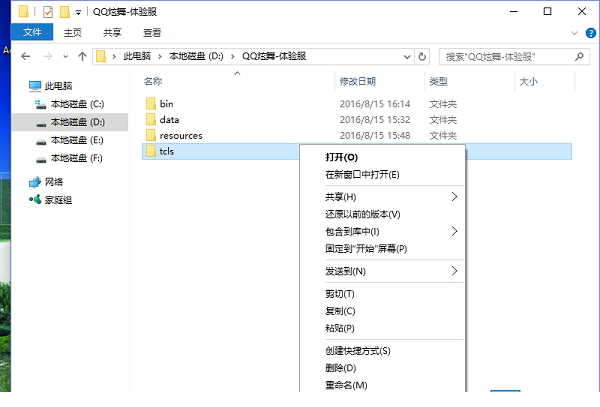The image size is (600, 407).
Task: Refresh the current folder view
Action: click(x=422, y=57)
